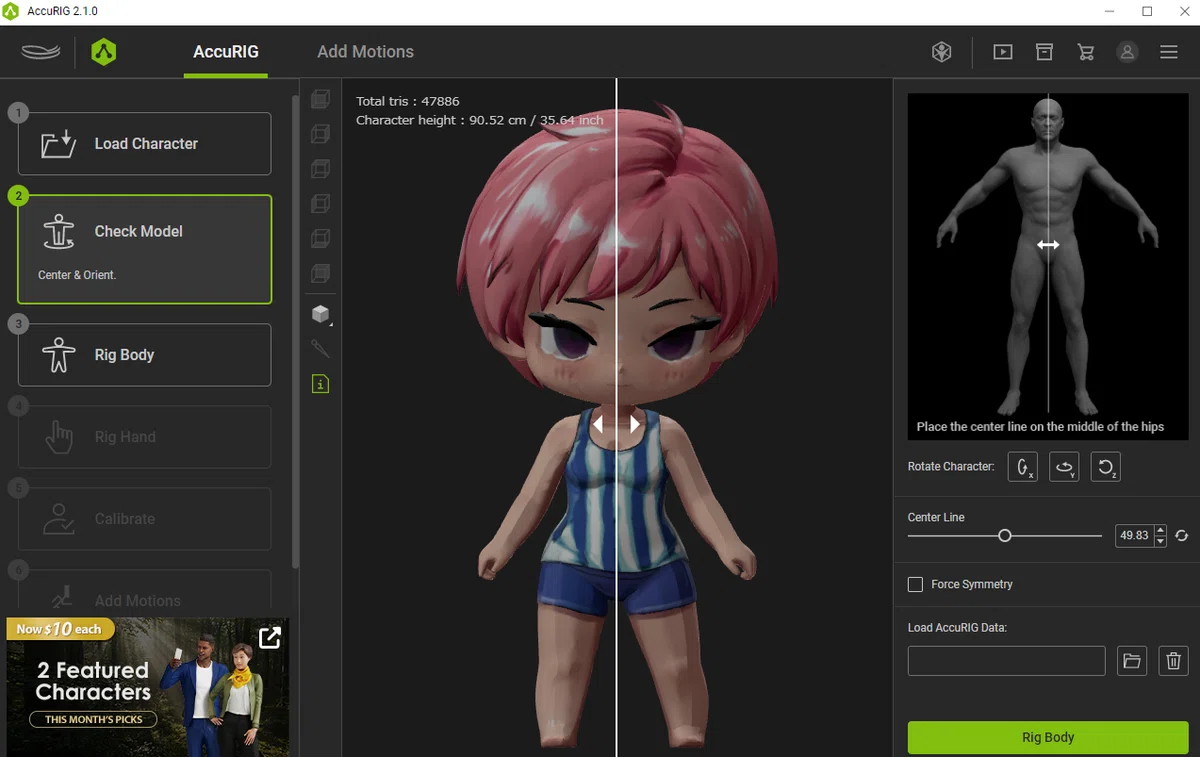Screen dimensions: 1200x757
Task: Open the inventory box icon
Action: 1044,52
